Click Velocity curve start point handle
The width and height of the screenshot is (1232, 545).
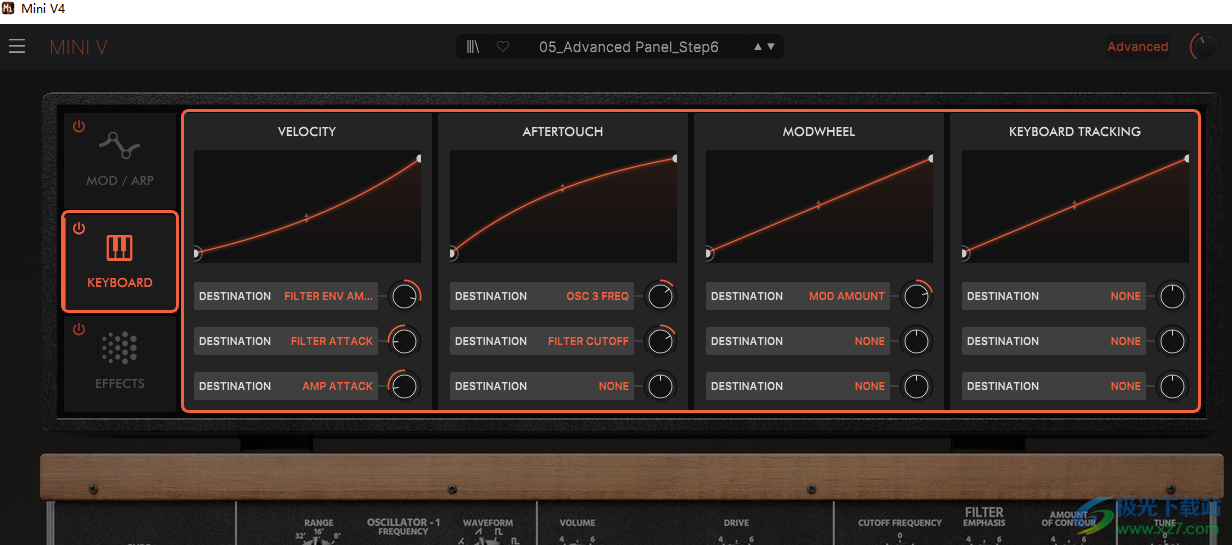coord(196,253)
